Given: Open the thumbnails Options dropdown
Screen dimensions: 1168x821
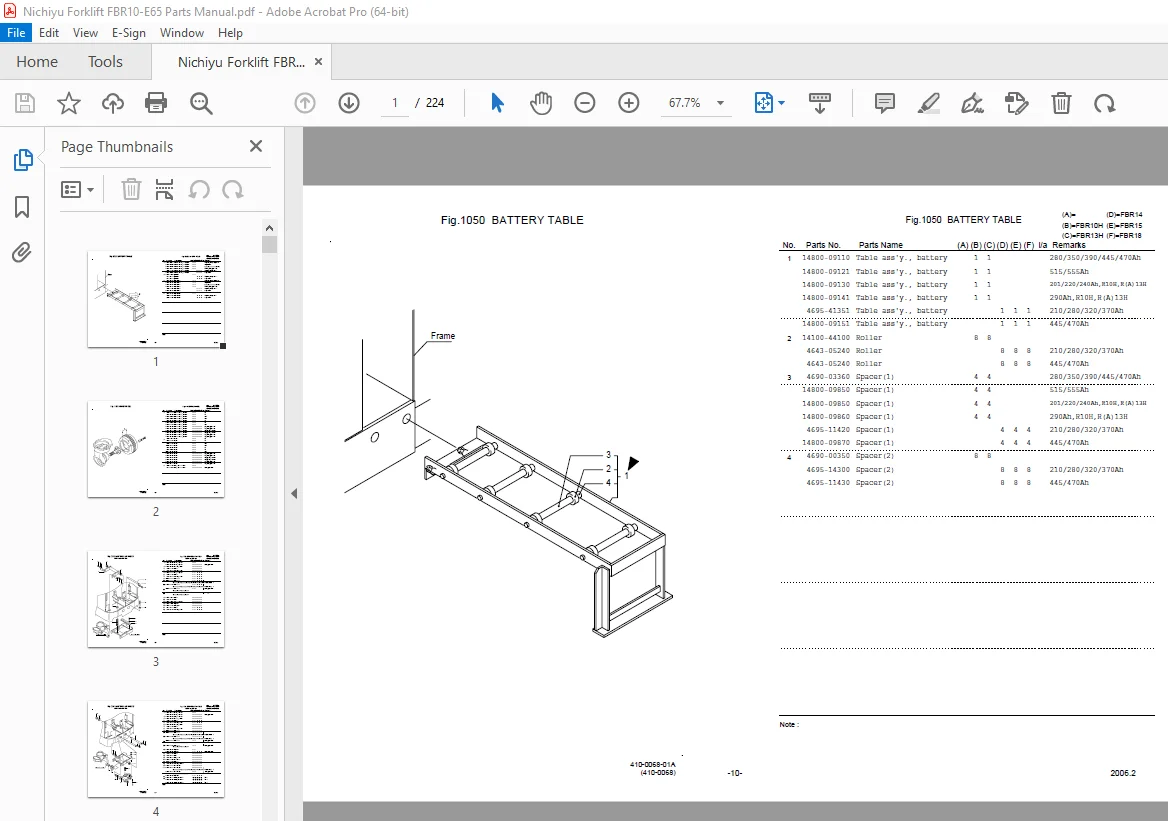Looking at the screenshot, I should coord(77,189).
